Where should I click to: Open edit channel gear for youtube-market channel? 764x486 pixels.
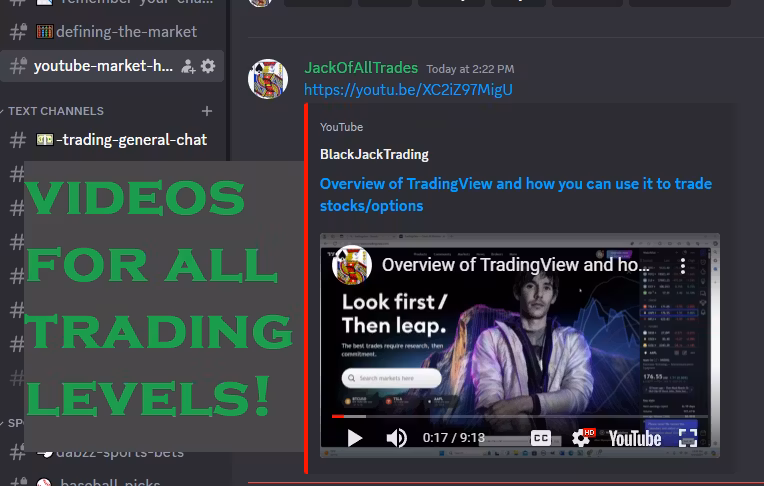tap(208, 66)
